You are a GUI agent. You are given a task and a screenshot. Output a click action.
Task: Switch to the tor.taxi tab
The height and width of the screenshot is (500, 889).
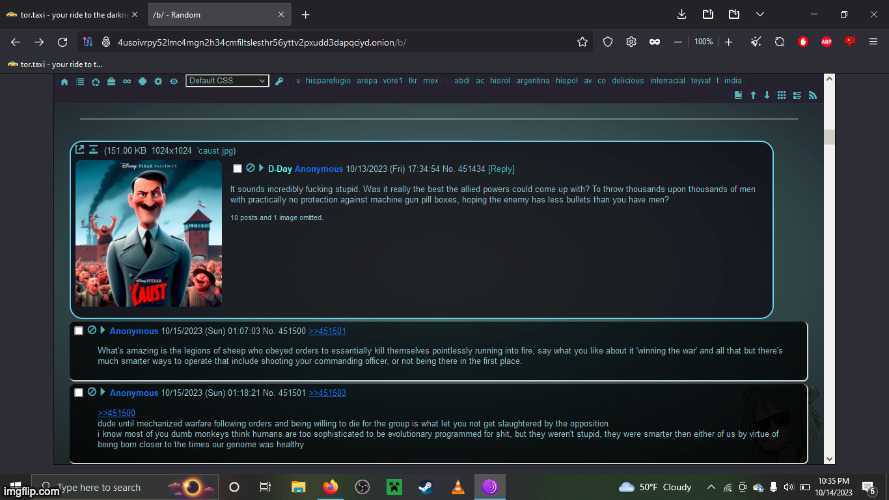point(71,15)
